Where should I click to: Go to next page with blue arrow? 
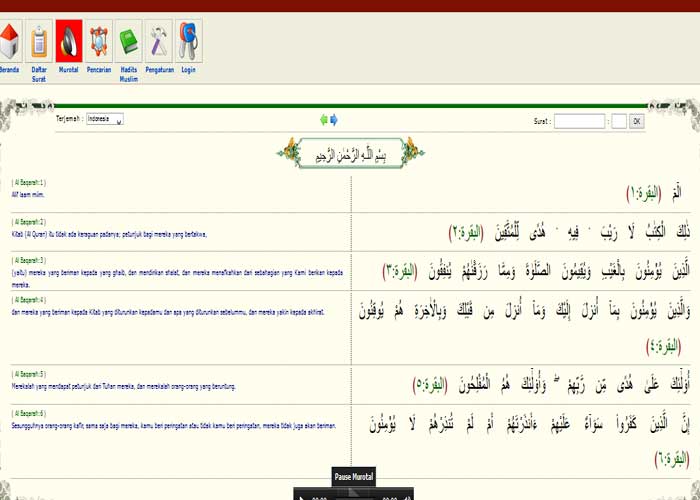point(333,120)
